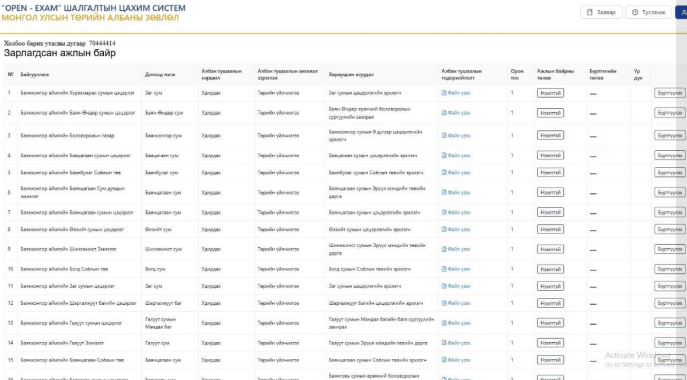Click the Нээлттэй status badge in row 9

550,249
